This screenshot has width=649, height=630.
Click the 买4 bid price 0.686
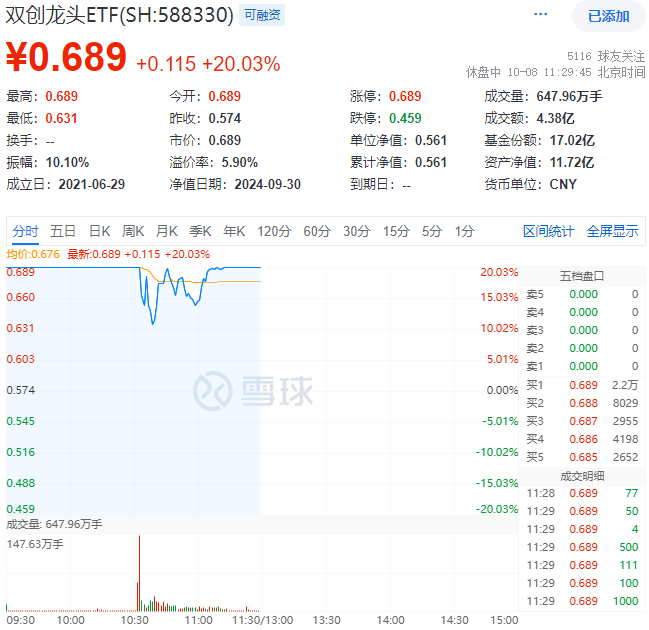tap(584, 439)
